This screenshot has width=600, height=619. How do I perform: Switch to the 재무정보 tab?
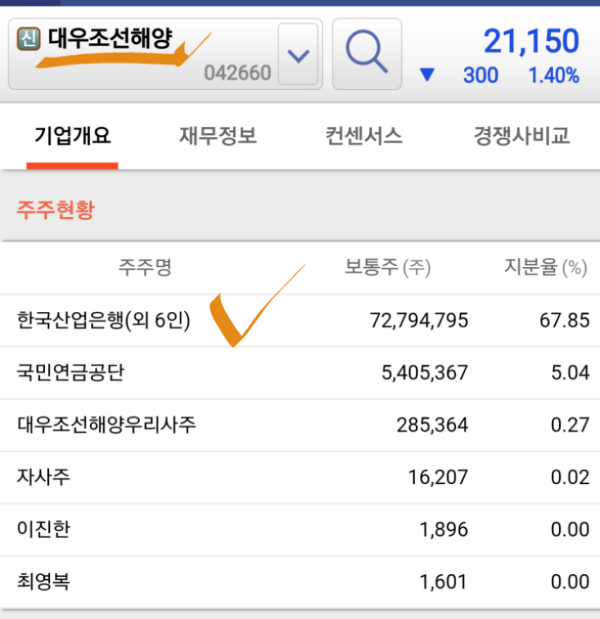coord(218,136)
